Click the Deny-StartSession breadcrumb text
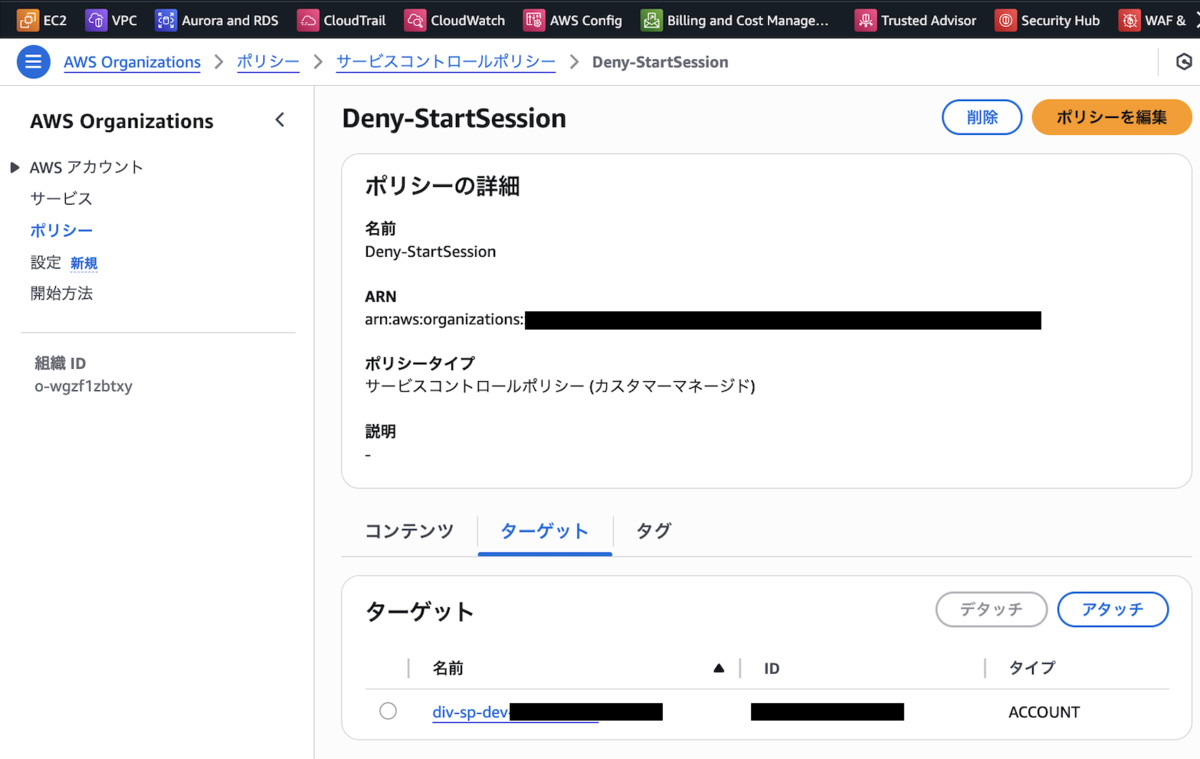This screenshot has width=1200, height=759. [x=660, y=62]
